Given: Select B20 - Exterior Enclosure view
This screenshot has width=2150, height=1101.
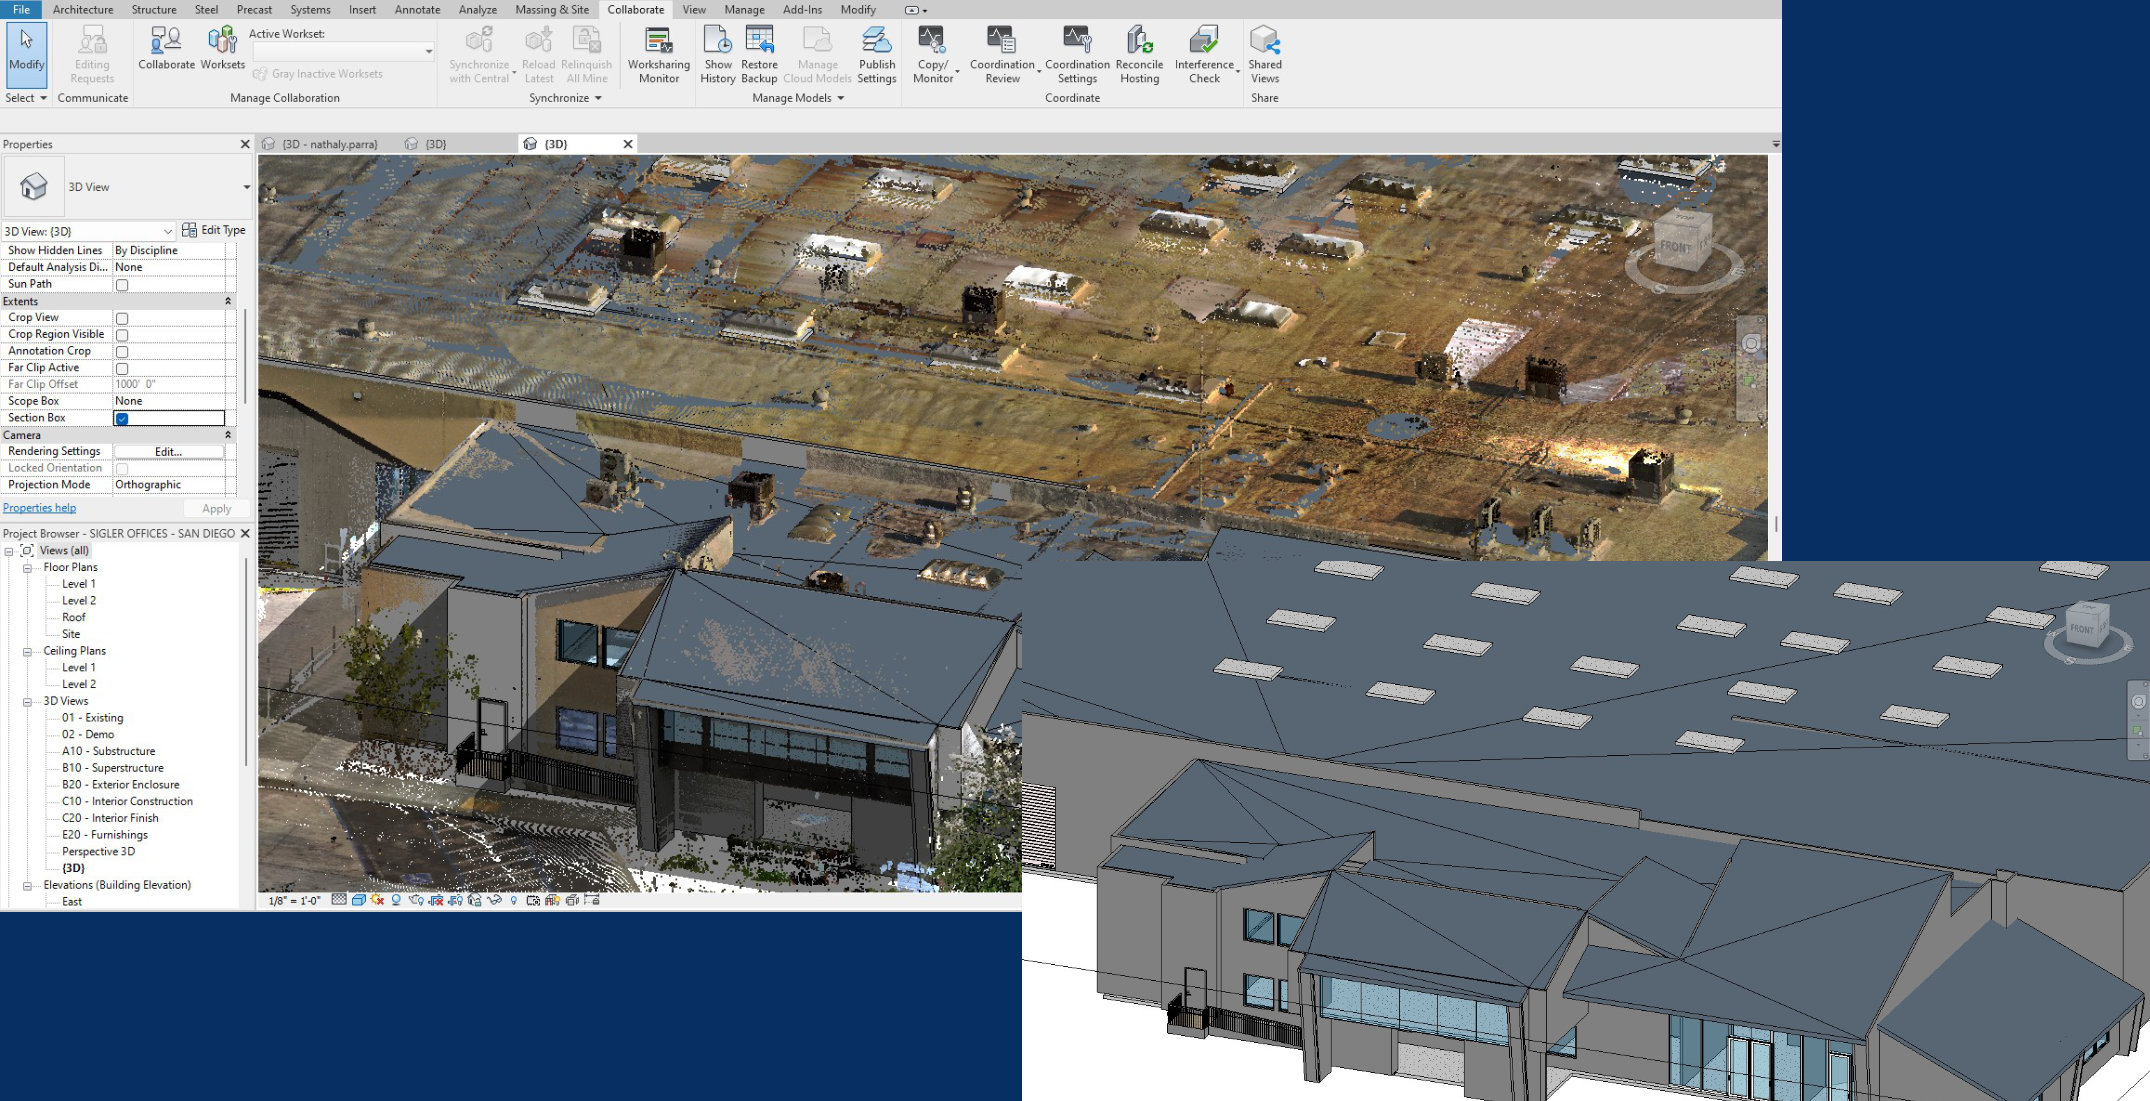Looking at the screenshot, I should [x=120, y=785].
